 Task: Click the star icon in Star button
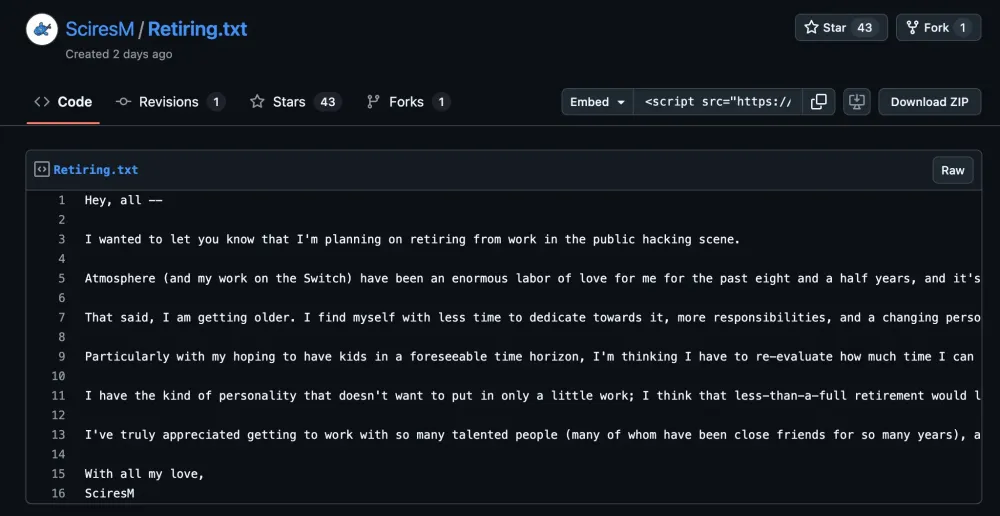(x=811, y=28)
